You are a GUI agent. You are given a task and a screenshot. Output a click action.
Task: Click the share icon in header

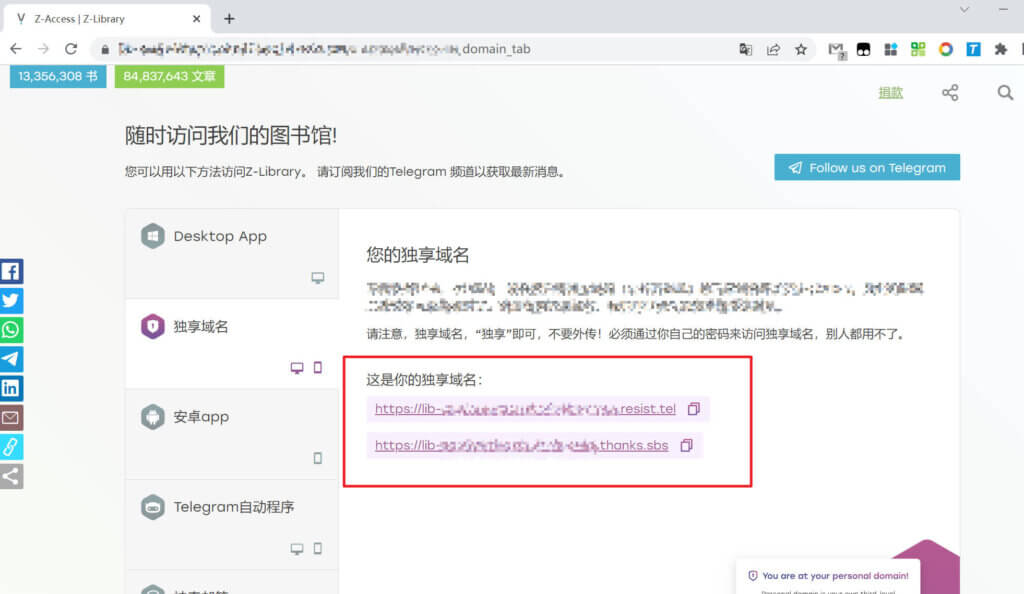click(950, 93)
